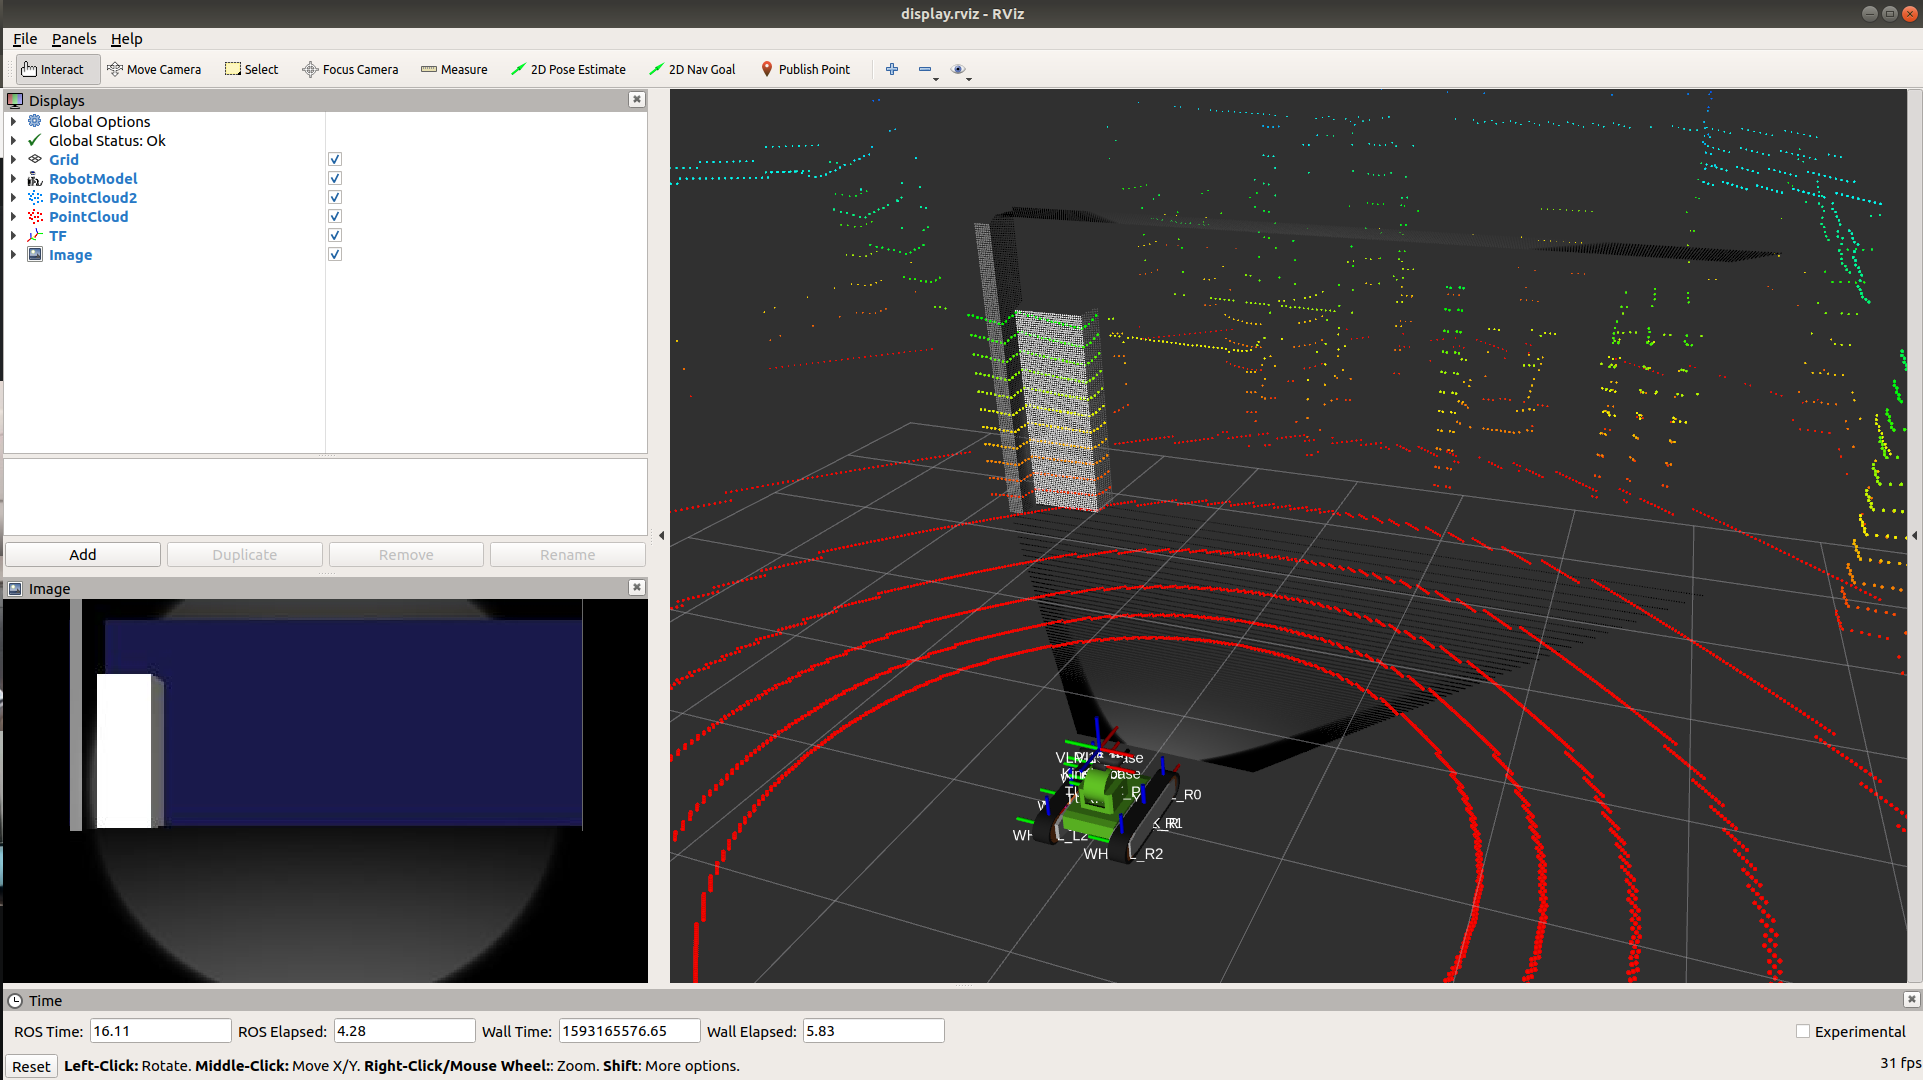The width and height of the screenshot is (1923, 1080).
Task: Open the File menu
Action: [x=25, y=38]
